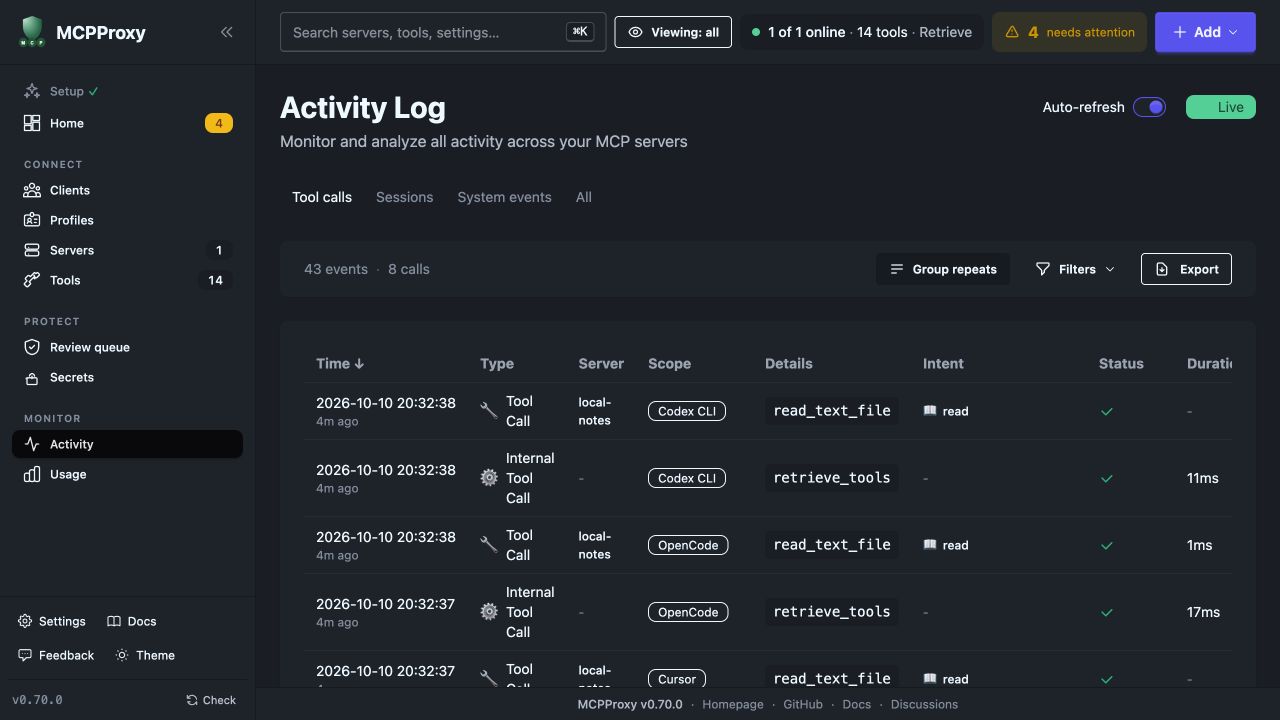Click the Codex CLI scope on read_text_file row
The image size is (1280, 720).
[687, 411]
